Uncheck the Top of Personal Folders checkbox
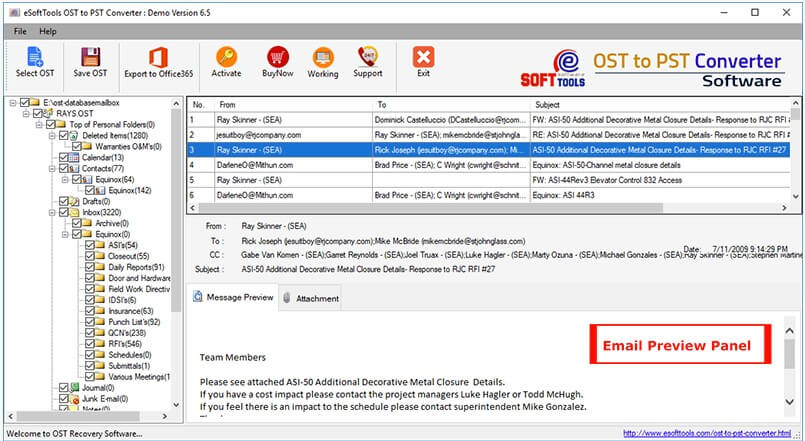The image size is (805, 441). pos(50,124)
